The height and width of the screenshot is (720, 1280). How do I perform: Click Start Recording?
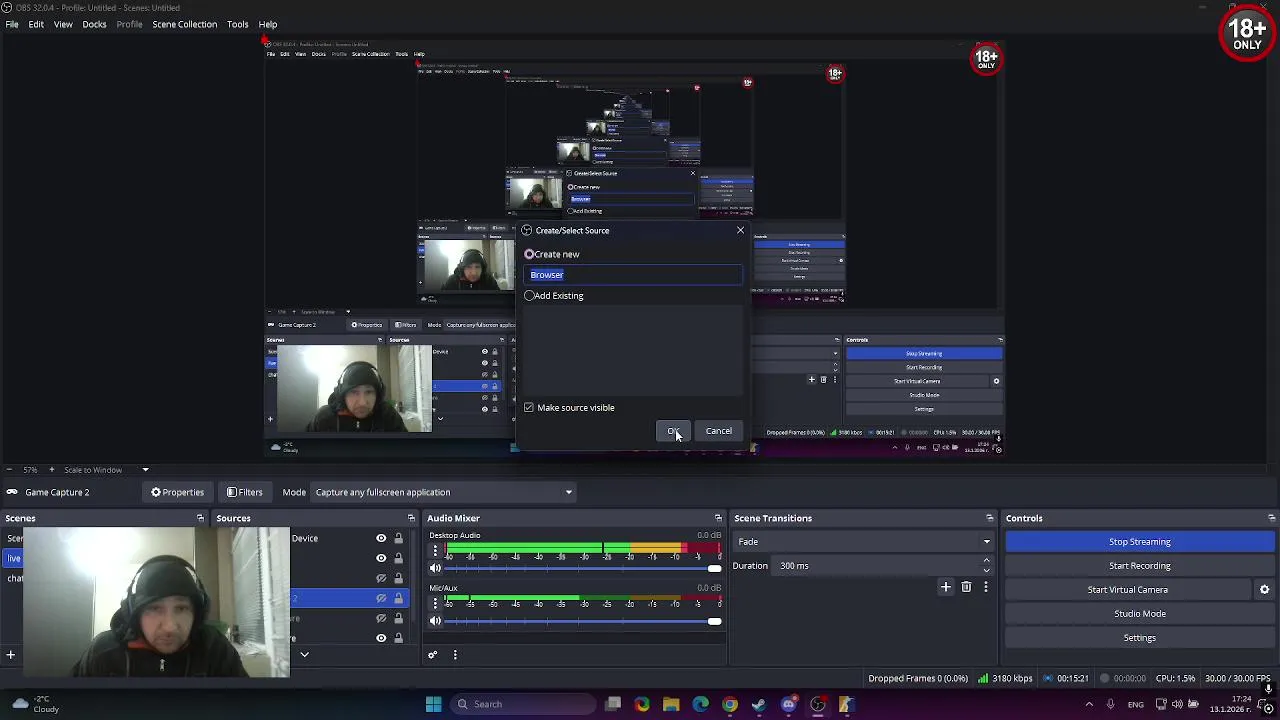[x=1139, y=566]
